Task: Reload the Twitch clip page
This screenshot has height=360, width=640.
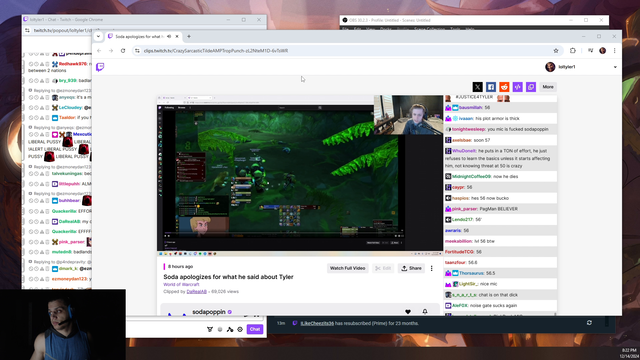Action: (x=123, y=51)
